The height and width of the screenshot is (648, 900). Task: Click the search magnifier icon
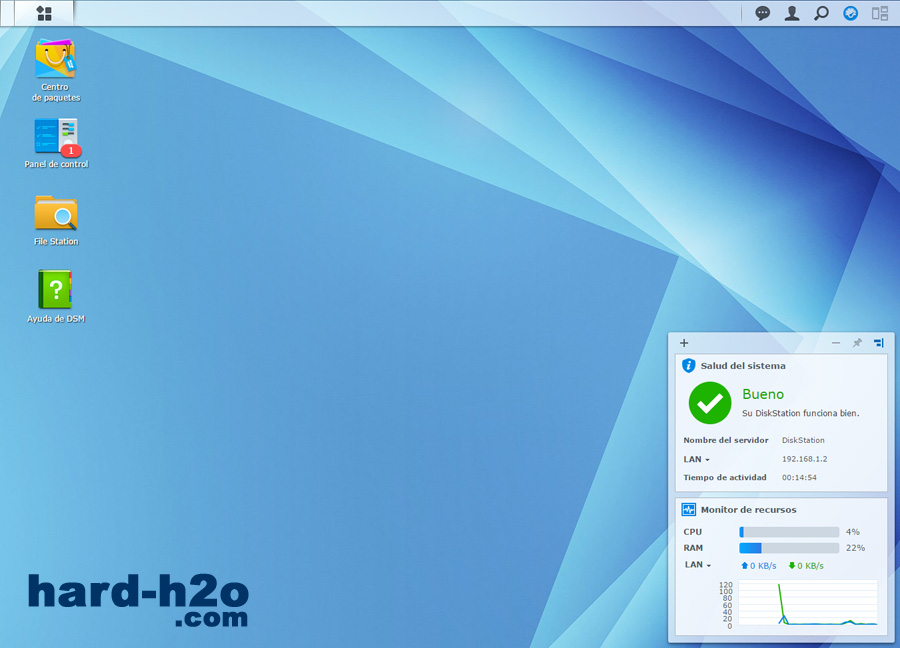pyautogui.click(x=821, y=13)
